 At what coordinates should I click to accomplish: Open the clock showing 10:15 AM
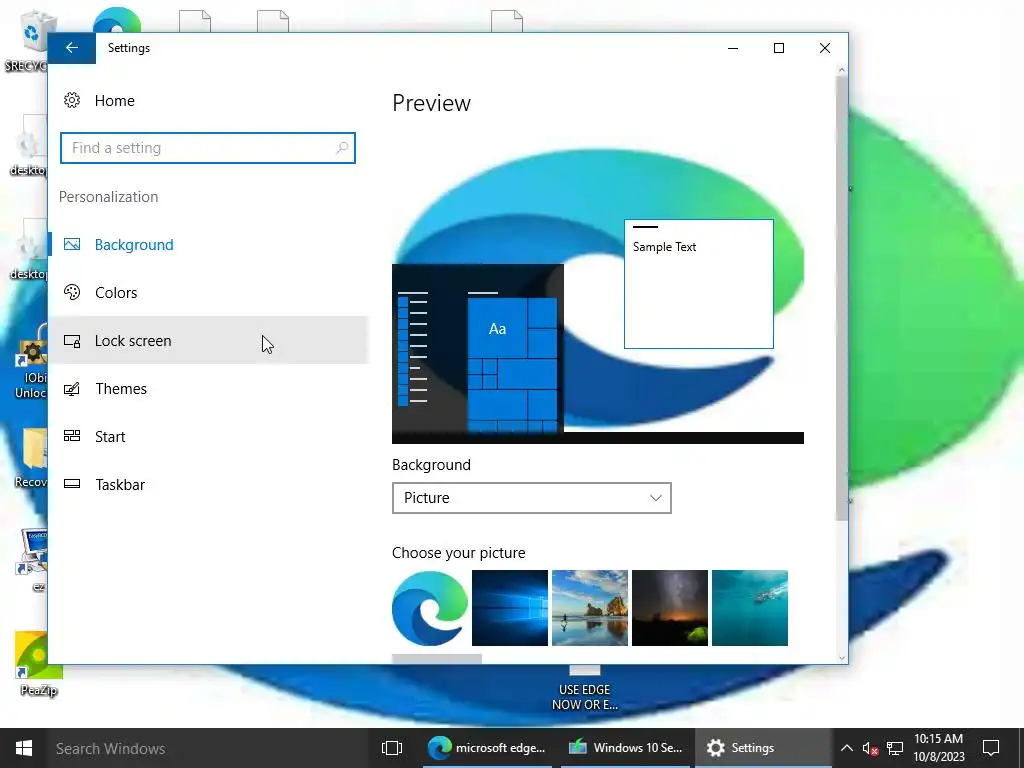[x=938, y=748]
